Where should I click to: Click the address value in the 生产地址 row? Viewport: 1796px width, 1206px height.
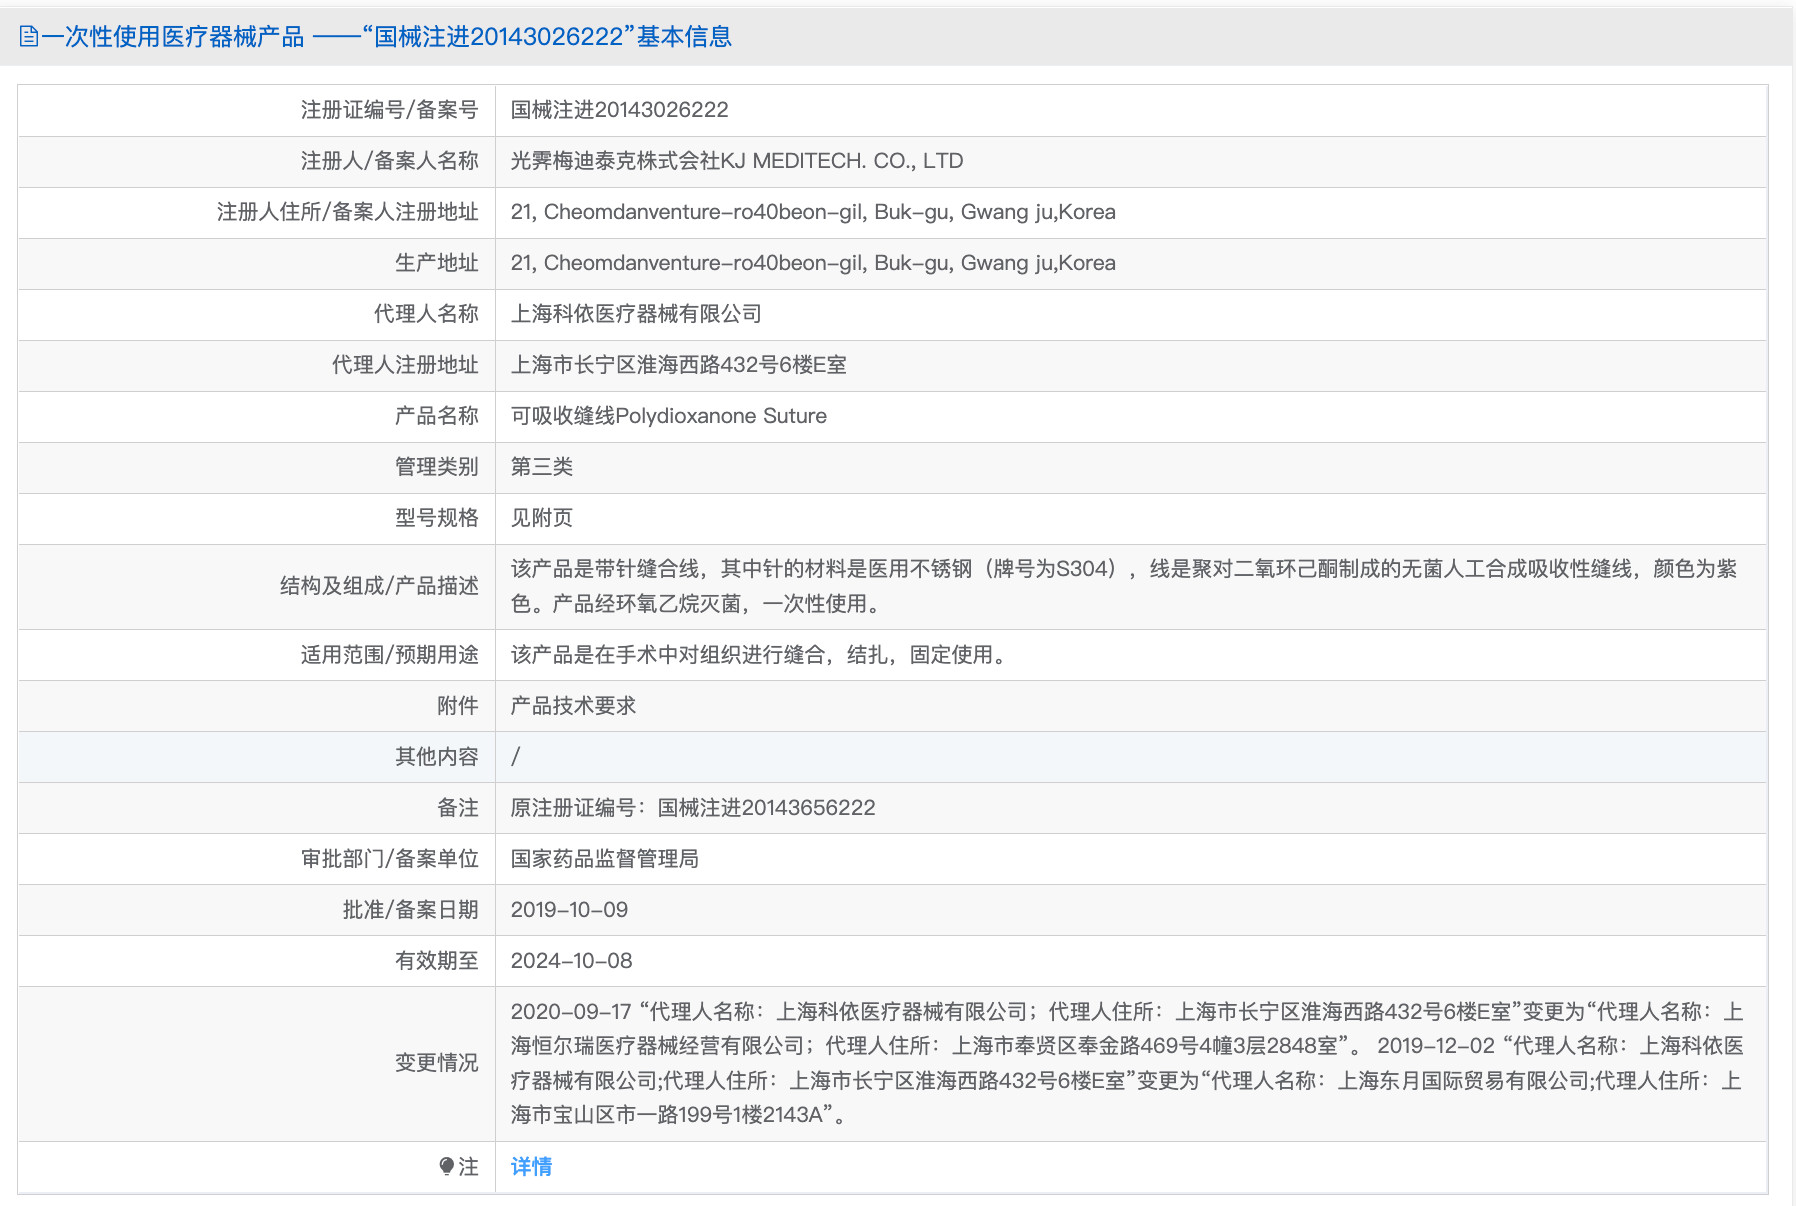pos(813,263)
